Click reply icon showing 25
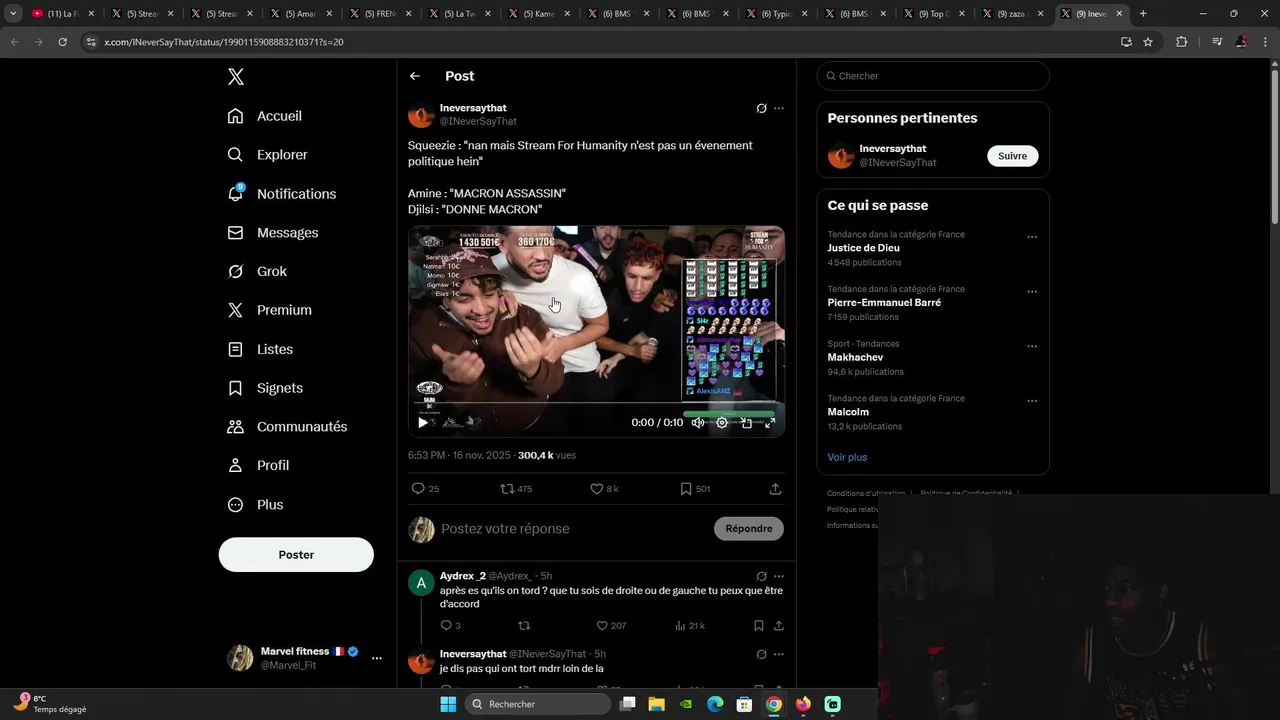 [418, 489]
